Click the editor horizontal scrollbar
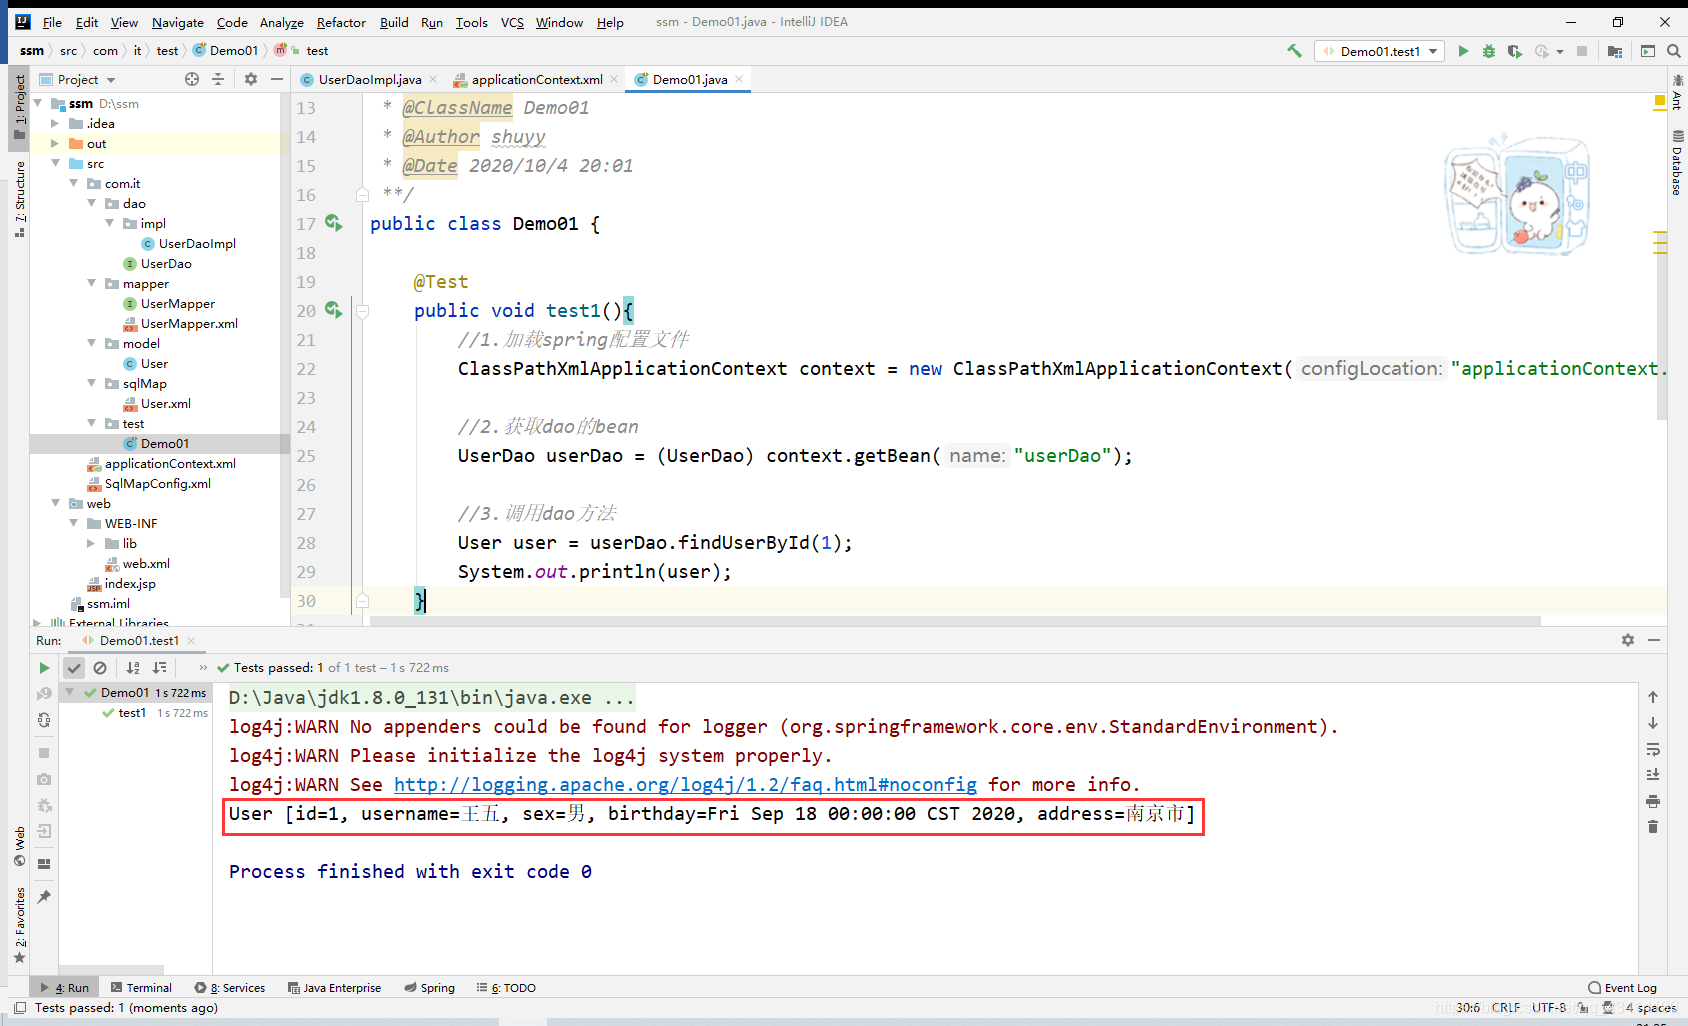Image resolution: width=1688 pixels, height=1026 pixels. click(x=955, y=621)
